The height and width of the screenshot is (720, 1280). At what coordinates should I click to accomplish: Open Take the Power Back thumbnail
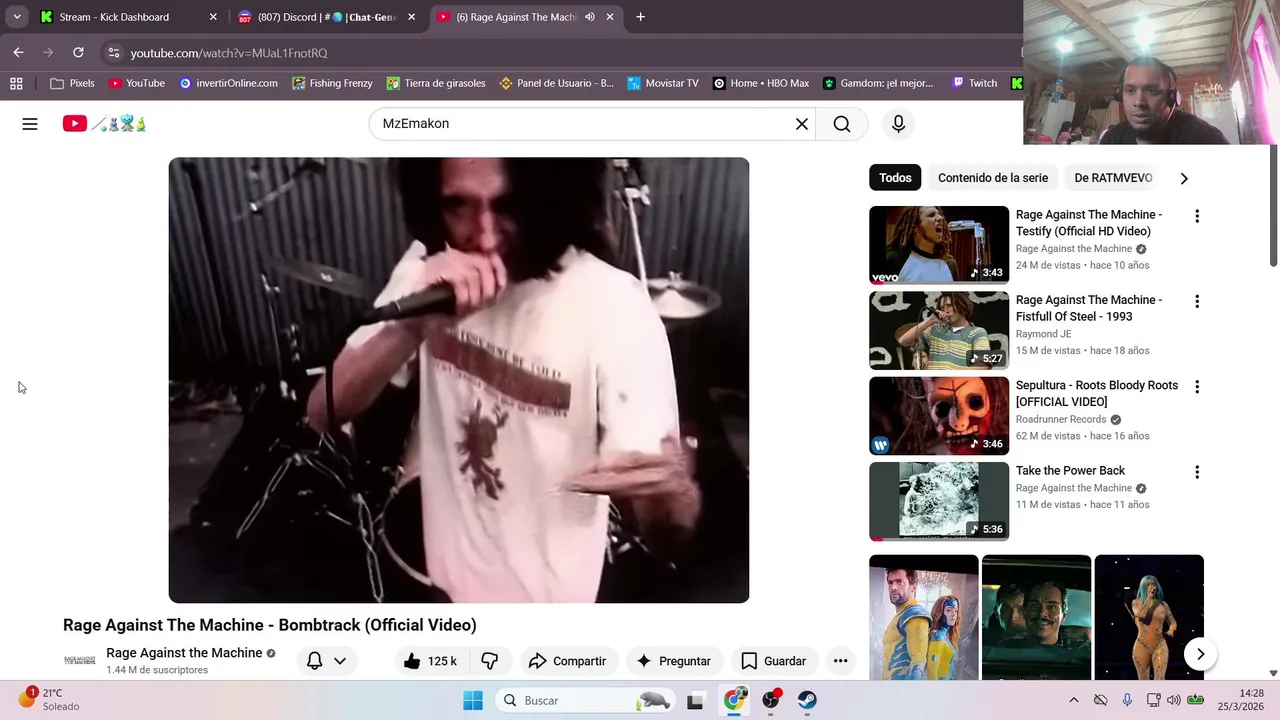point(939,501)
